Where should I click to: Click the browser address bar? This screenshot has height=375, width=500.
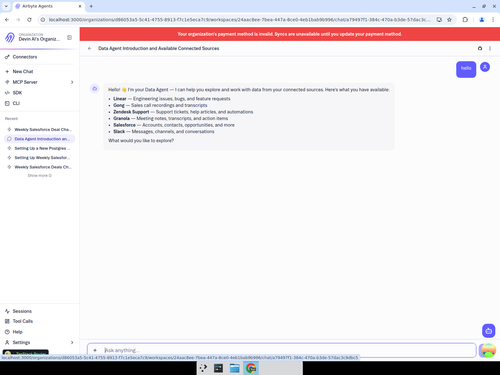tap(239, 20)
